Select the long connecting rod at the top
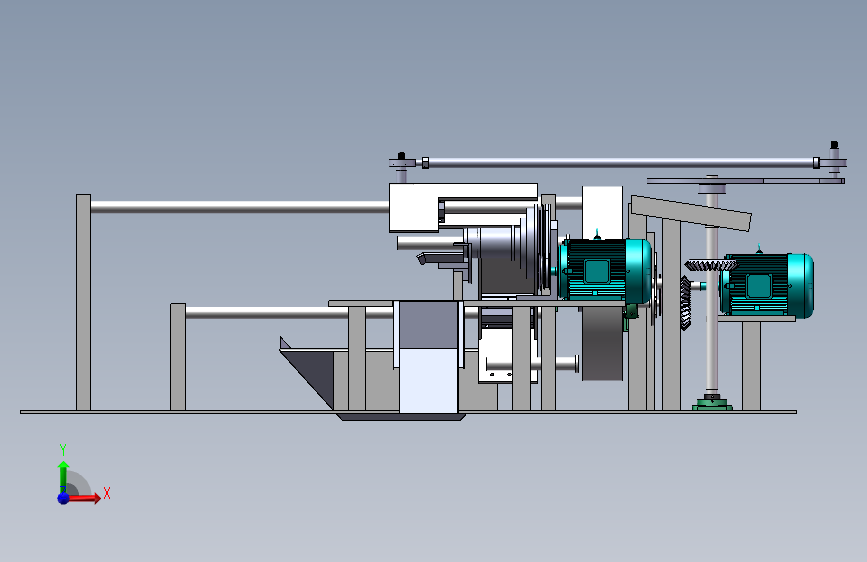 [x=619, y=163]
